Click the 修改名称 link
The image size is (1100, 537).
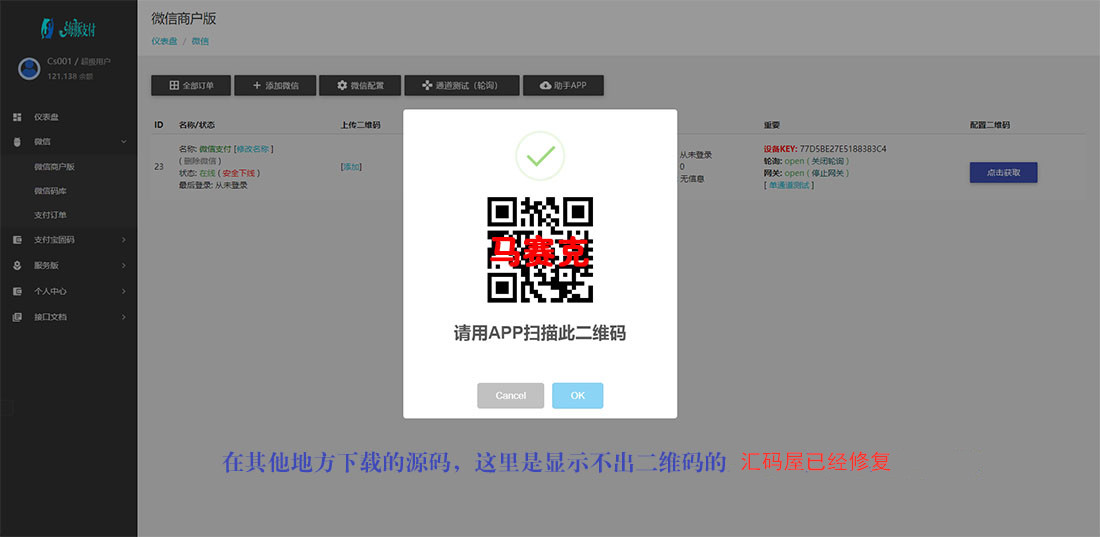pos(253,149)
